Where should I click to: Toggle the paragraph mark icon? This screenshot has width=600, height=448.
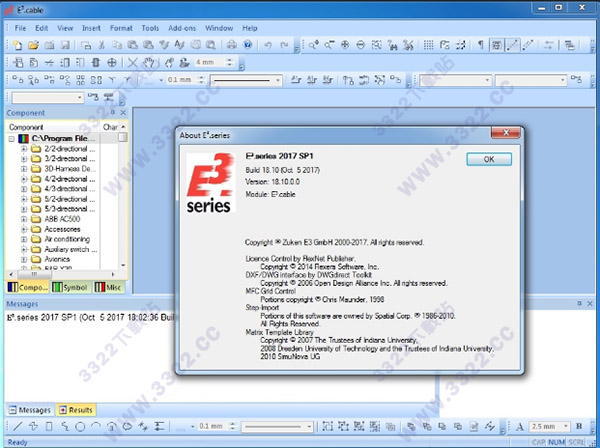[480, 45]
